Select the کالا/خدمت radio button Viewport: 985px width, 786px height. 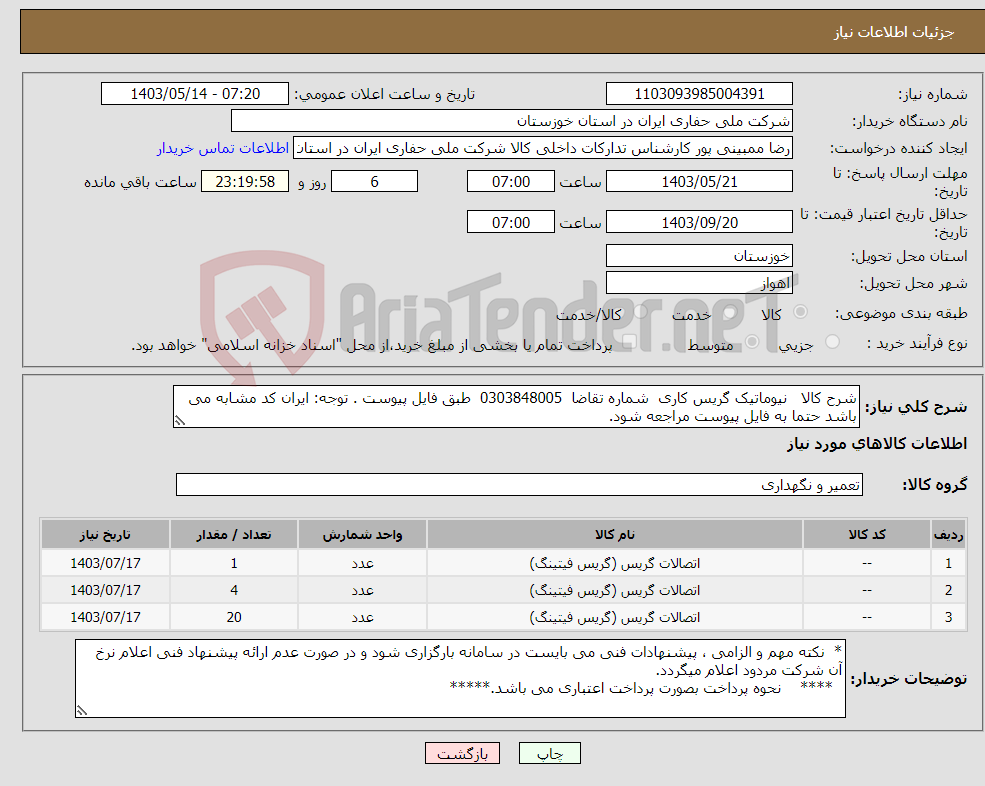pyautogui.click(x=640, y=312)
